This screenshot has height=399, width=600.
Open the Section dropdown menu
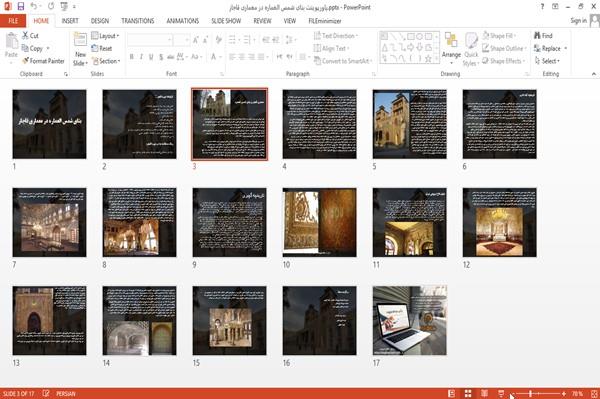(x=106, y=61)
